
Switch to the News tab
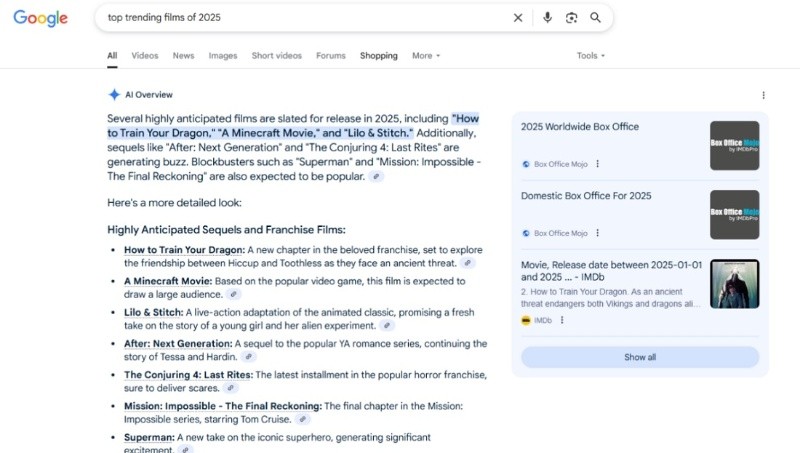point(183,56)
